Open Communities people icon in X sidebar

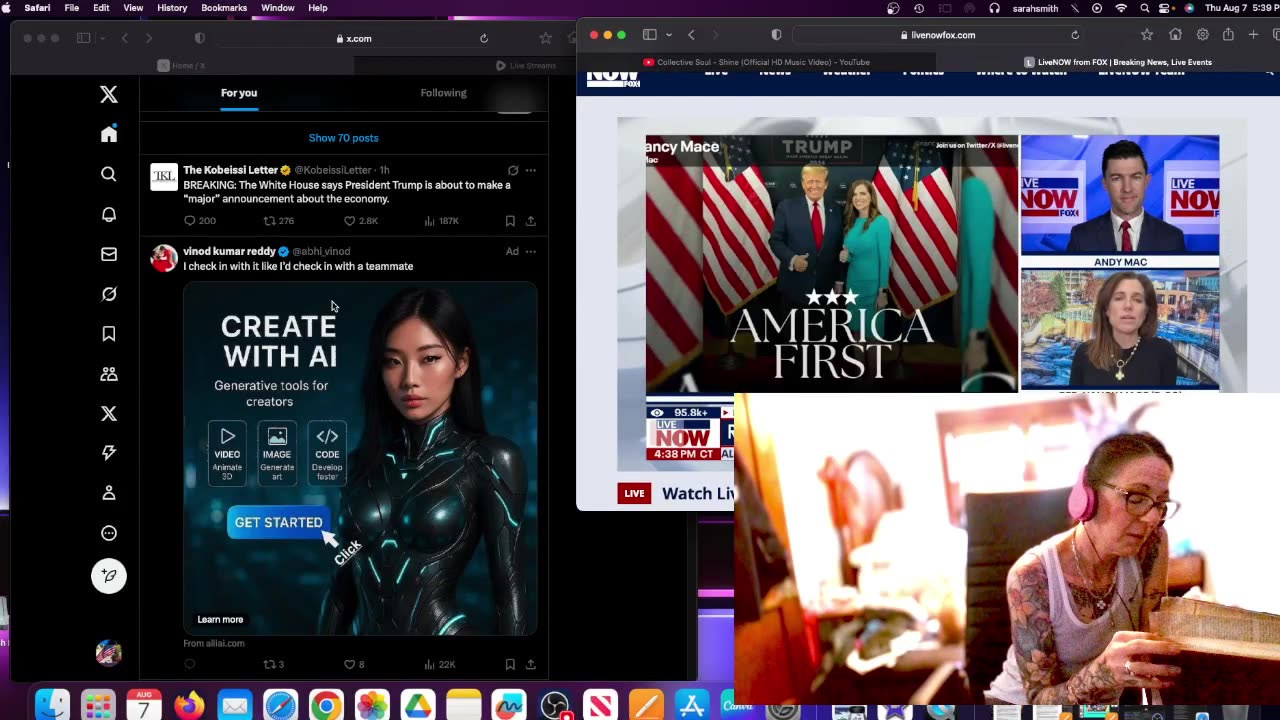pyautogui.click(x=109, y=374)
